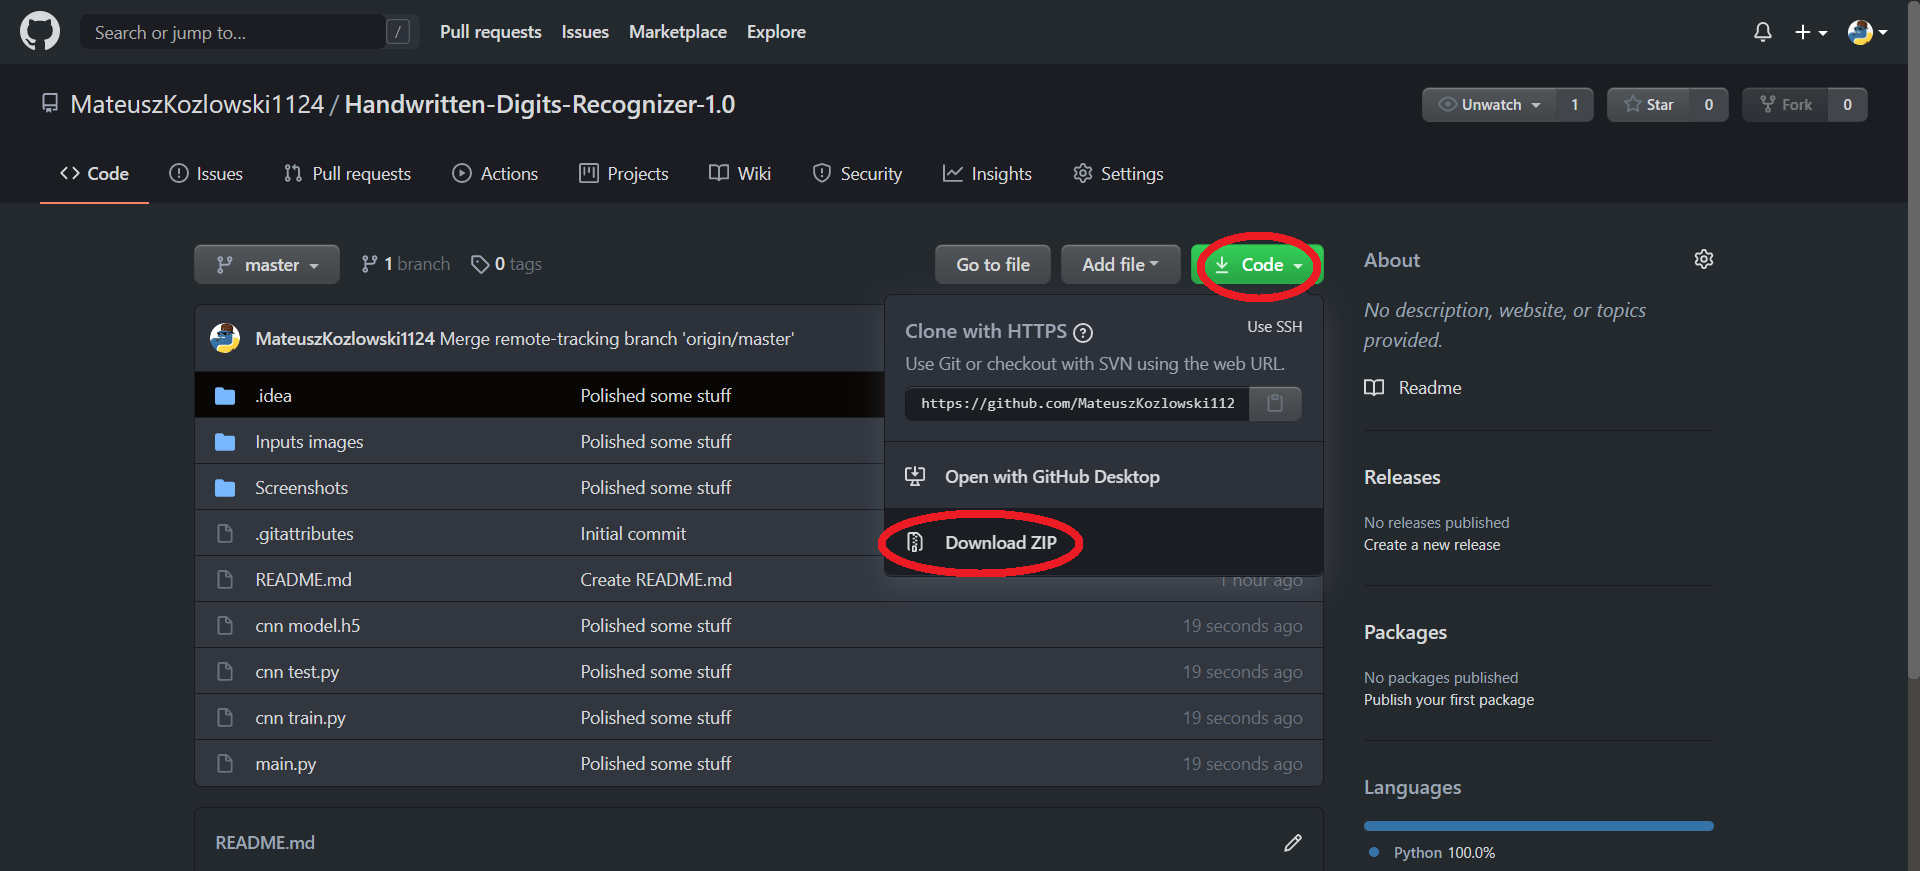Click Create a new release
Viewport: 1920px width, 871px height.
pos(1432,545)
